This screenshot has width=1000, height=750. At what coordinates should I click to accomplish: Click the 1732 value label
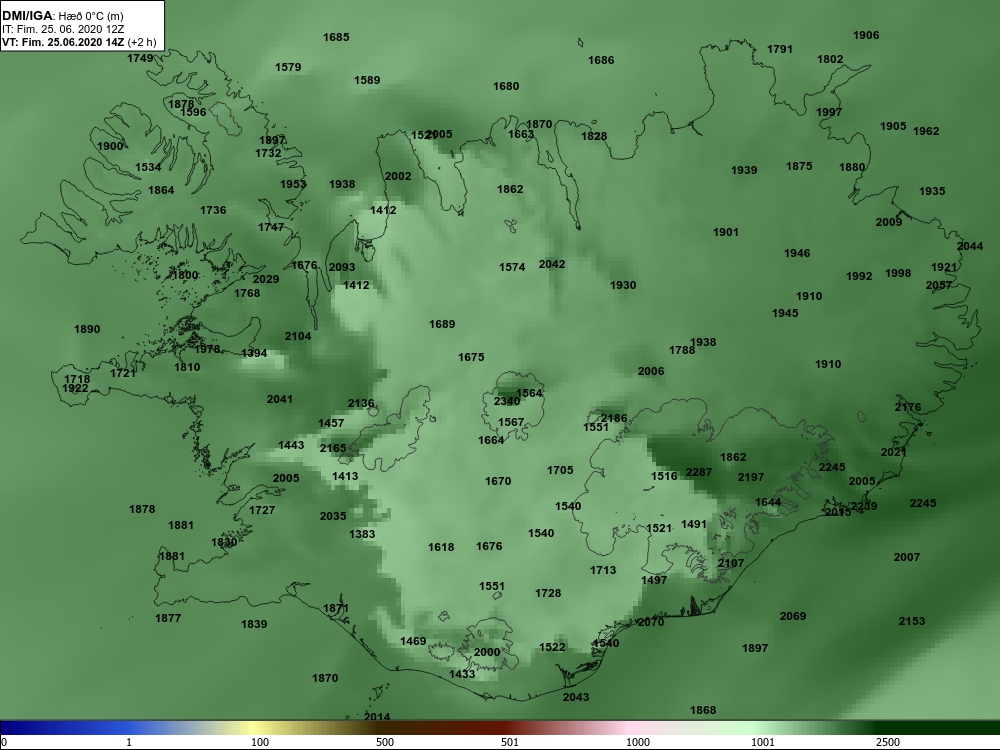(268, 153)
